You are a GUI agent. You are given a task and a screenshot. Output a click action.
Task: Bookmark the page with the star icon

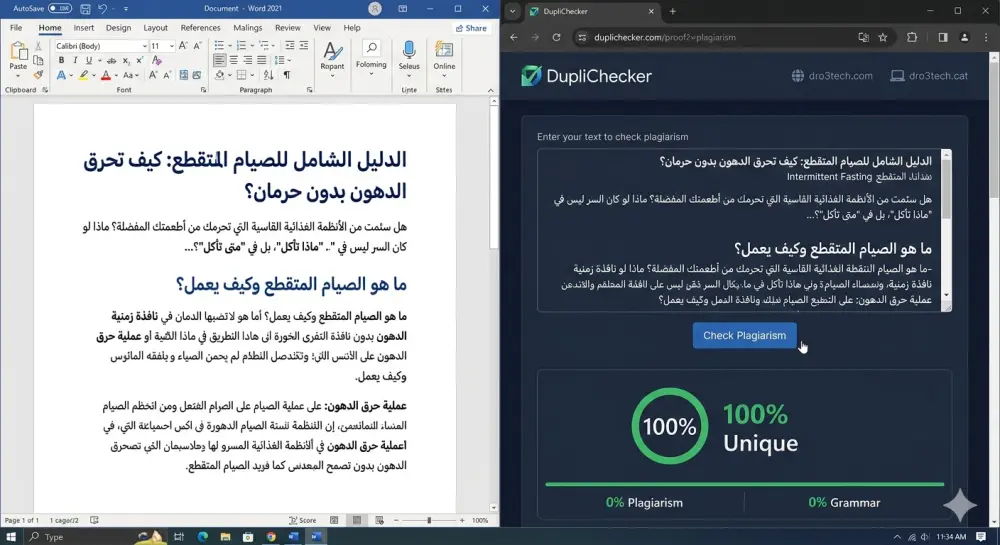(883, 38)
